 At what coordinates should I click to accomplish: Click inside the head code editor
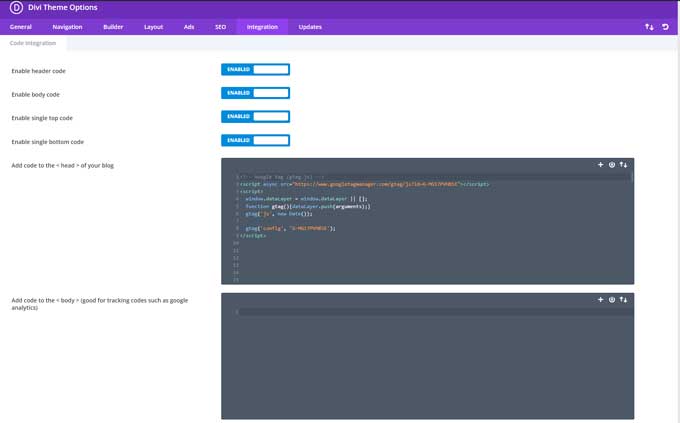coord(428,221)
